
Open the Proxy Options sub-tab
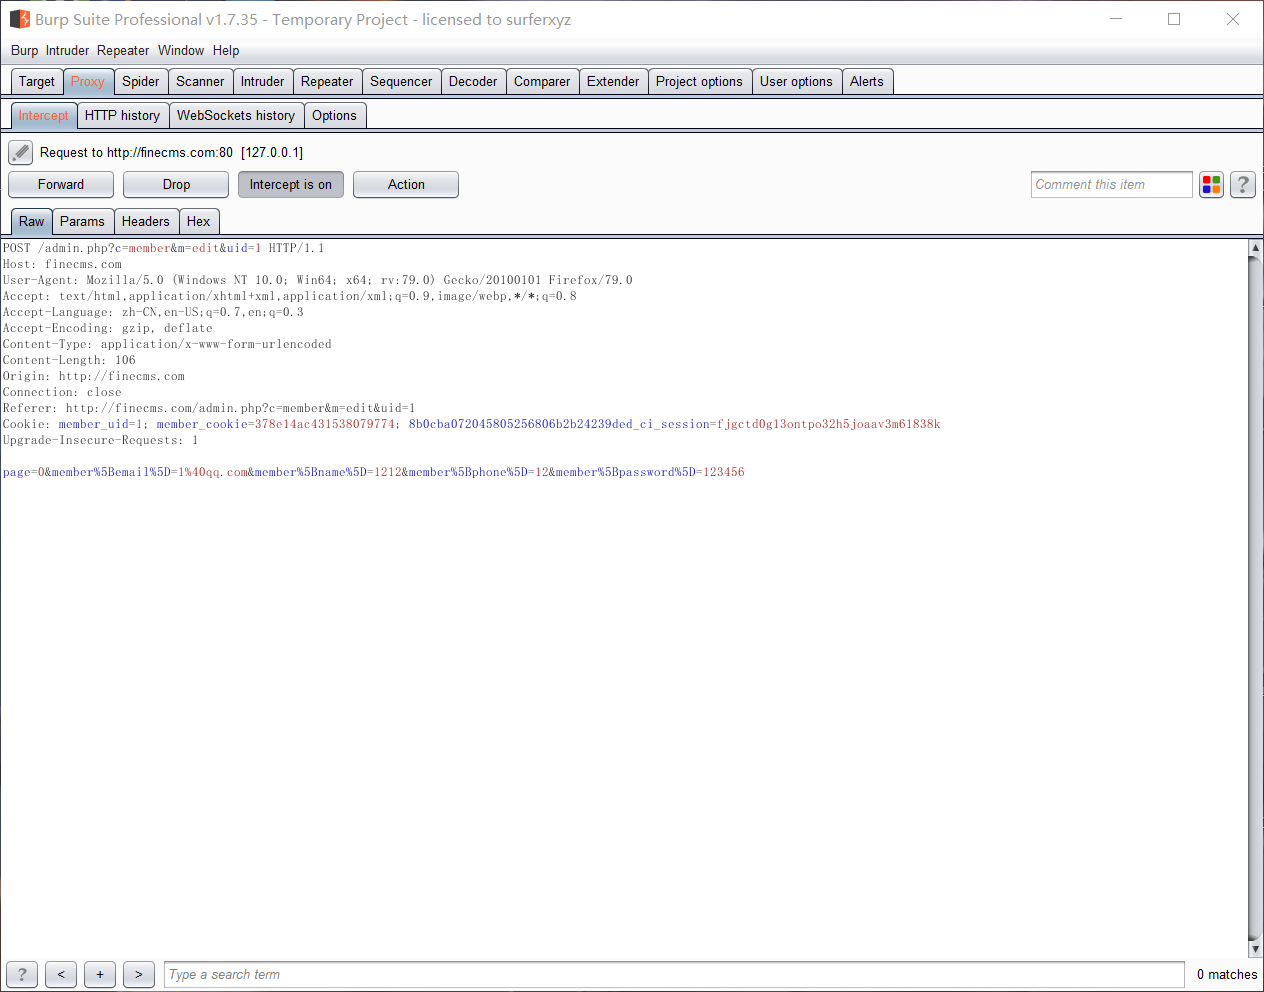click(334, 116)
